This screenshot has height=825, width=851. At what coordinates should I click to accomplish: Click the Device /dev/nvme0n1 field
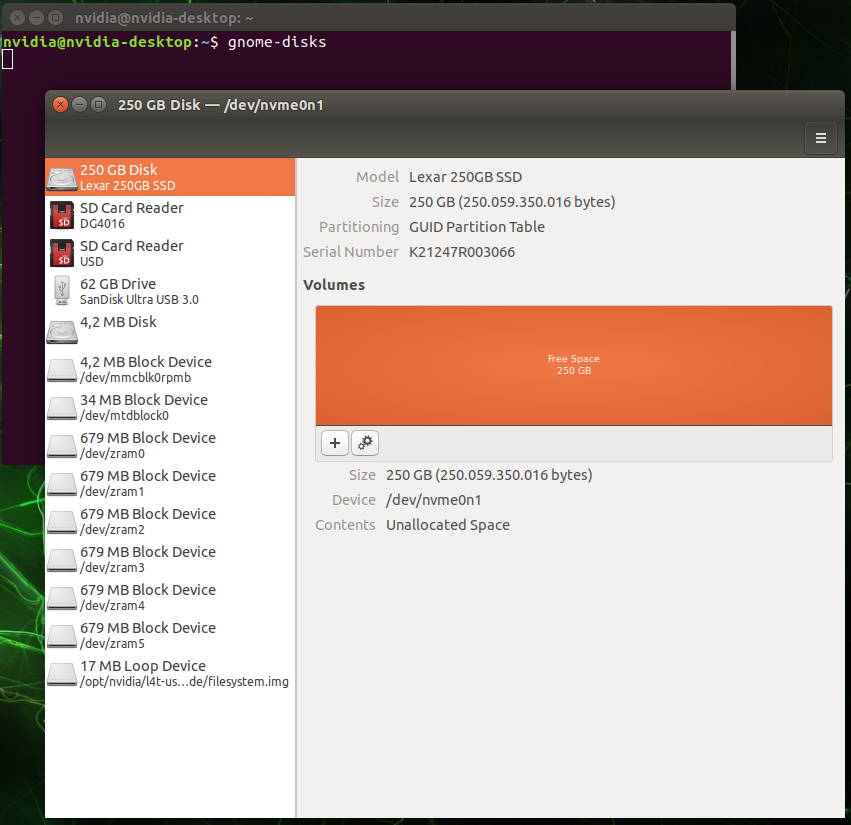pyautogui.click(x=440, y=499)
